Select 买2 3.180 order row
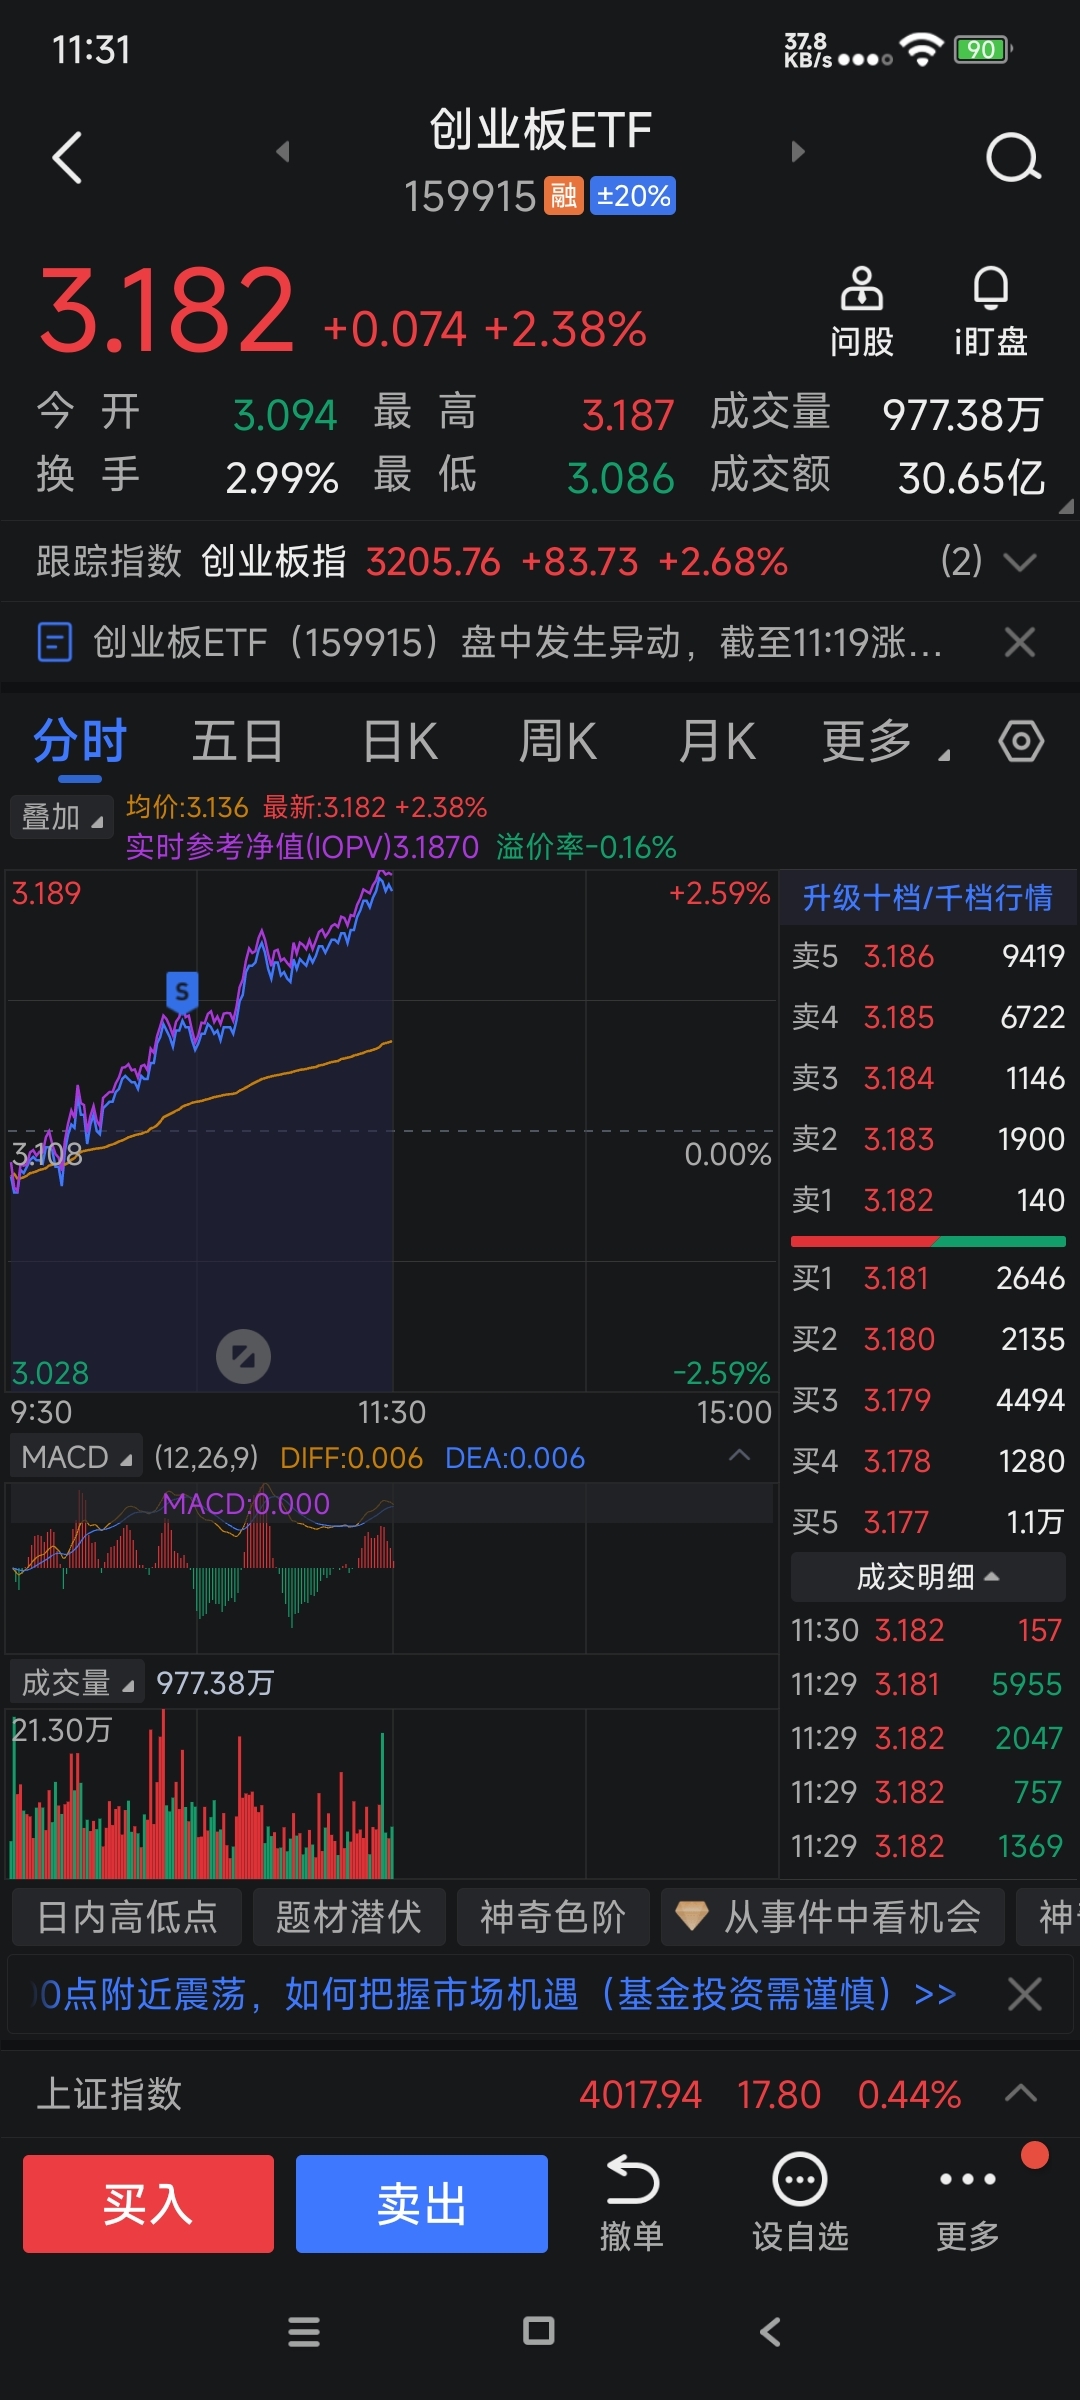The height and width of the screenshot is (2400, 1080). (x=928, y=1339)
